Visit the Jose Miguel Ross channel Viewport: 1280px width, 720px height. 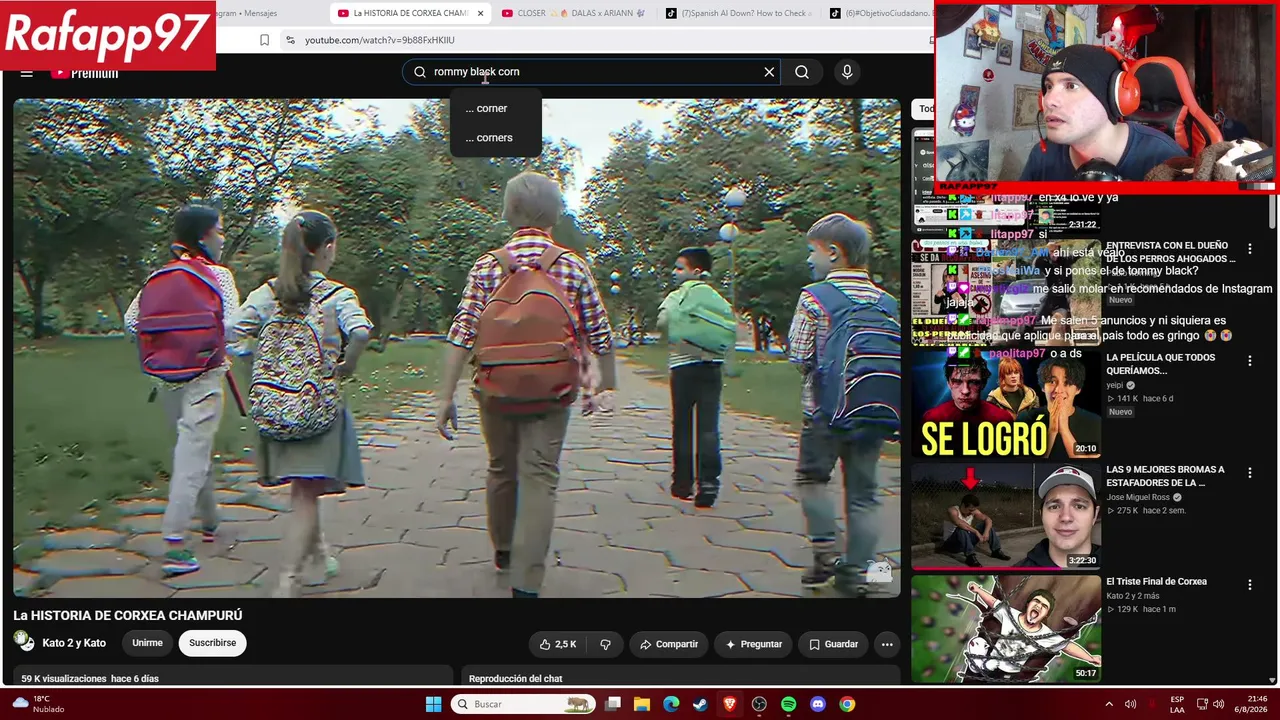[x=1138, y=497]
